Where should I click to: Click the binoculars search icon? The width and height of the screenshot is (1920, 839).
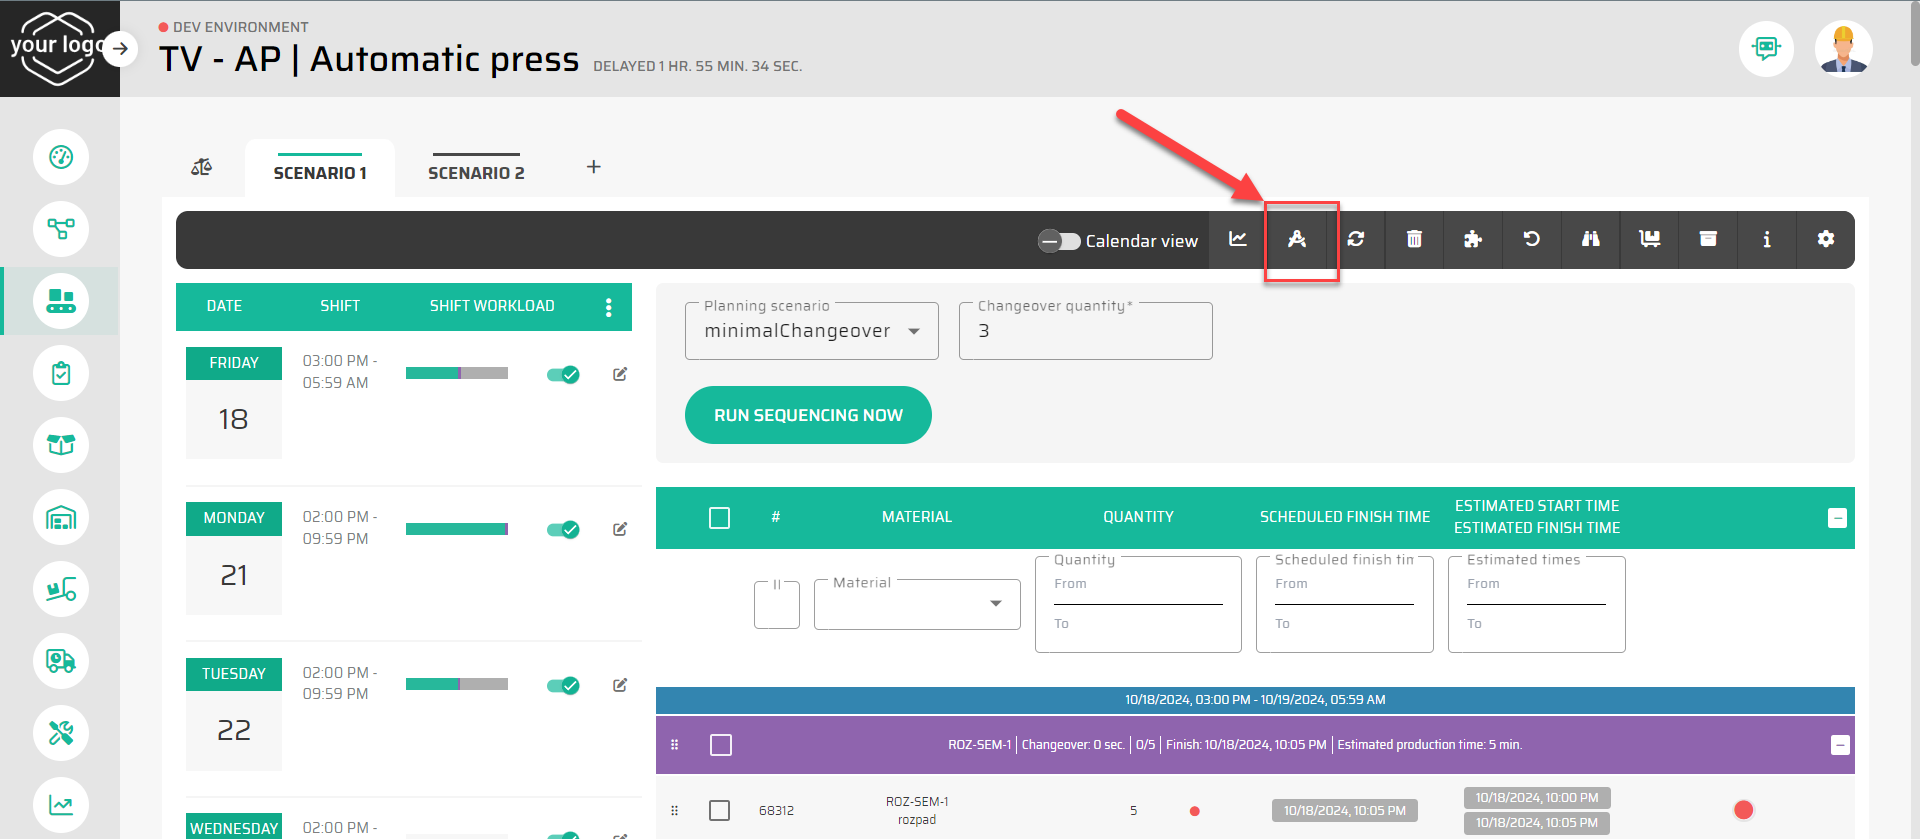point(1590,239)
